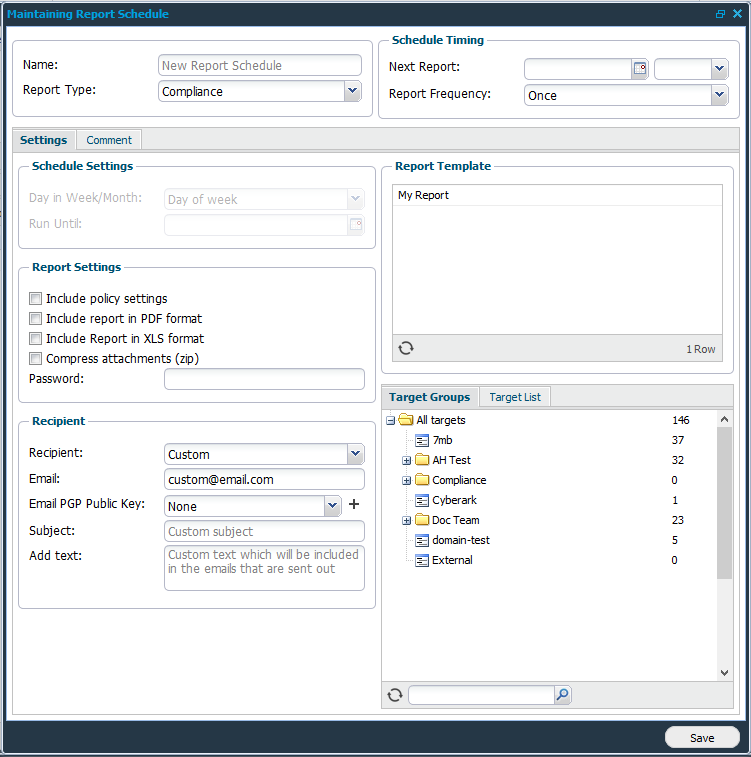Switch to the Target List tab
751x757 pixels.
point(515,397)
